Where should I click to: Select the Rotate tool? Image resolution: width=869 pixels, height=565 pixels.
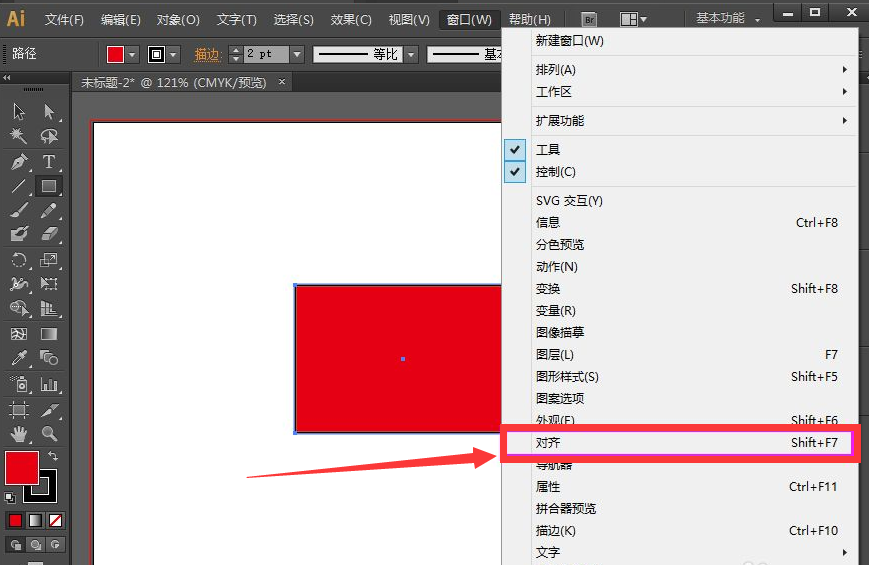click(x=19, y=259)
